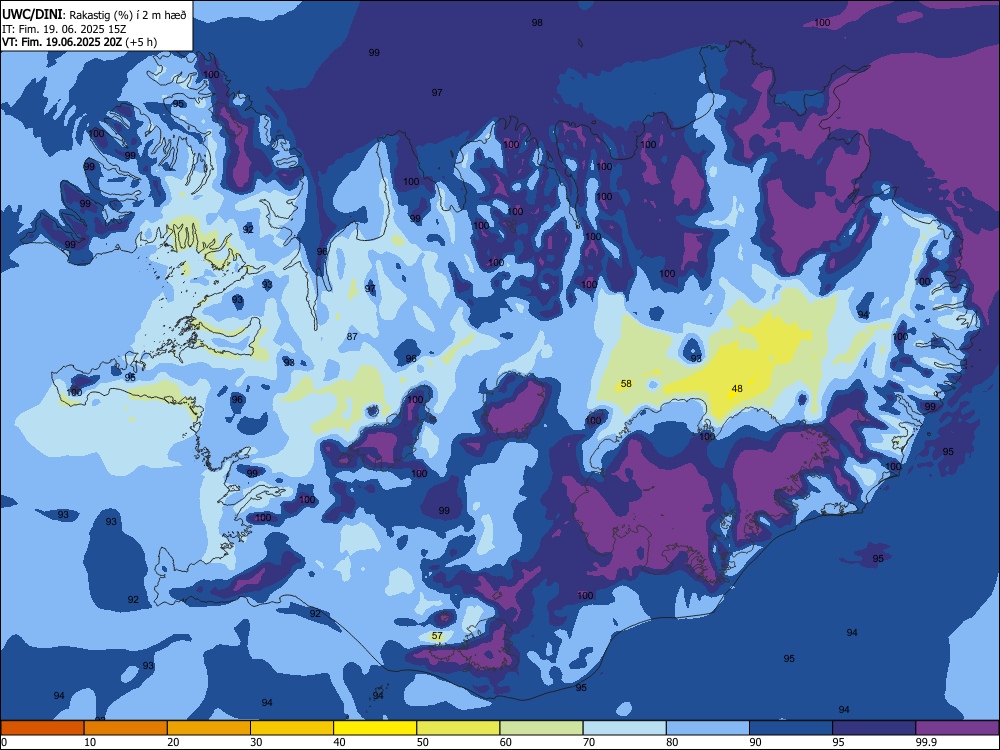Choose the purple above-99.9 legend swatch

tap(957, 728)
